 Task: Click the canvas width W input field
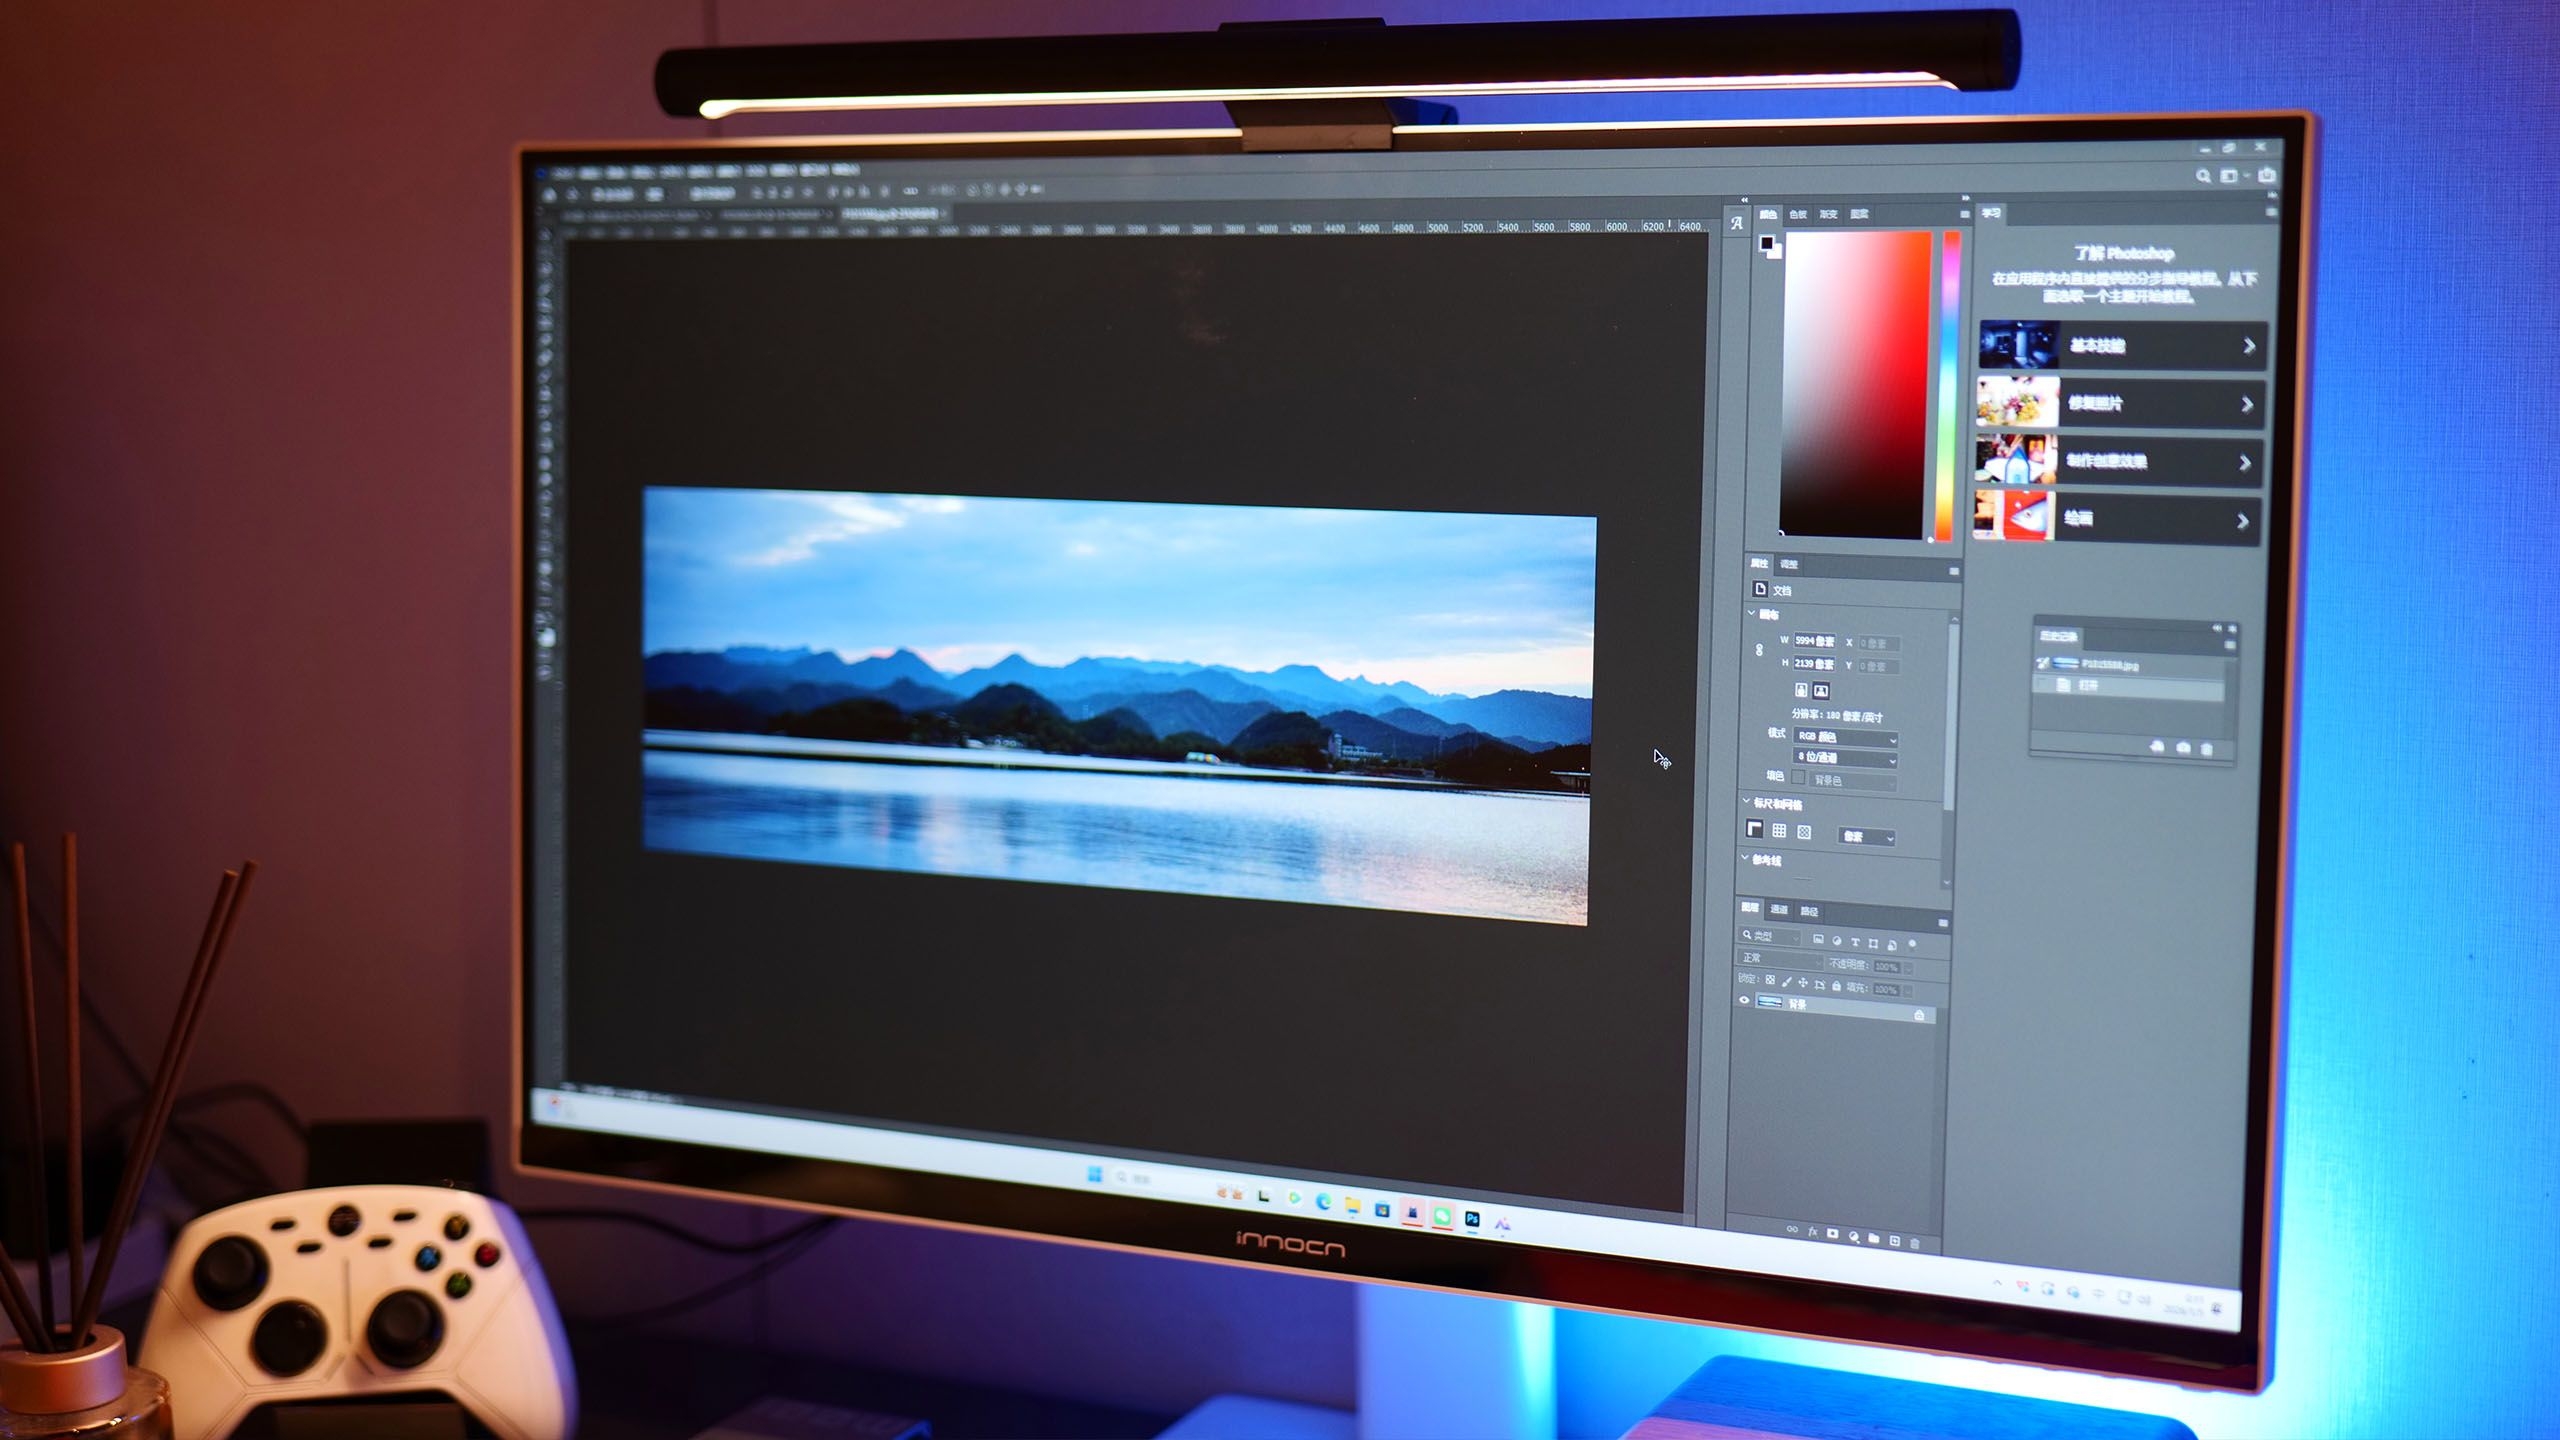[x=1814, y=641]
